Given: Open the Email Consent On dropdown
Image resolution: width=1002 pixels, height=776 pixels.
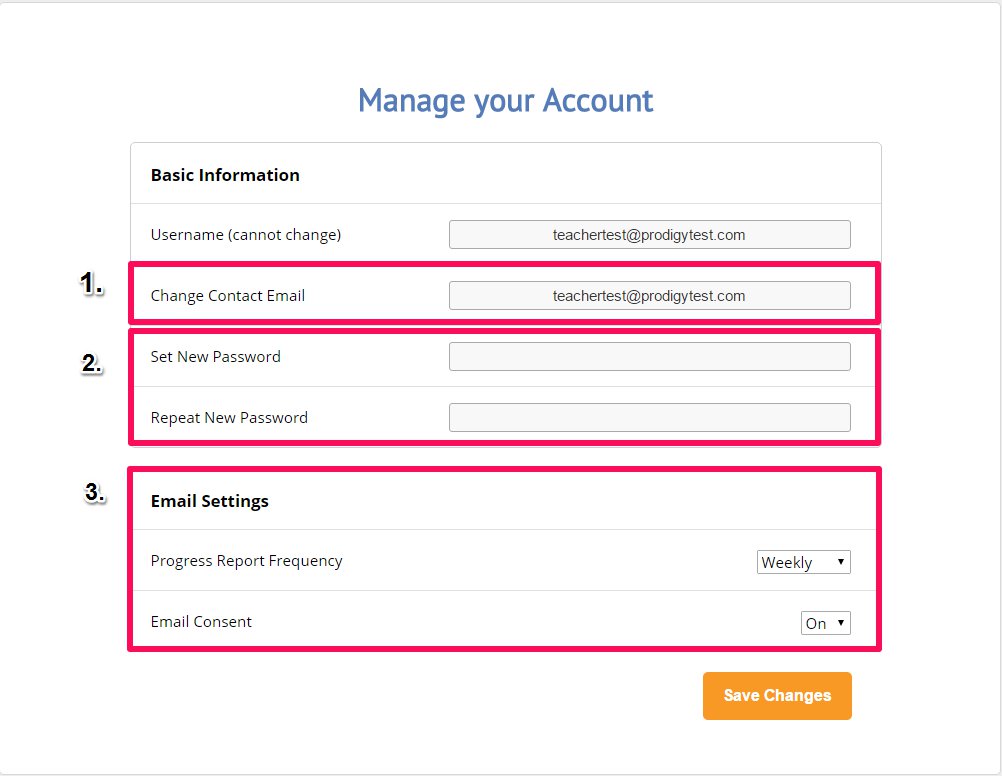Looking at the screenshot, I should [x=826, y=623].
